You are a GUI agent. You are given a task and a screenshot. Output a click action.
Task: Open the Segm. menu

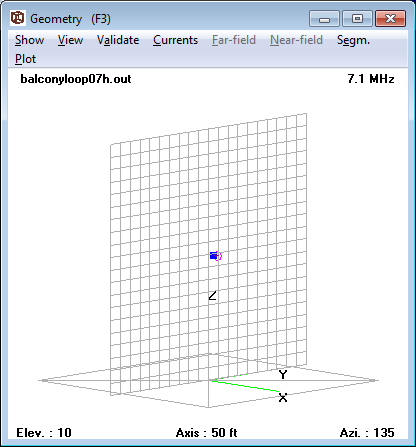click(353, 40)
